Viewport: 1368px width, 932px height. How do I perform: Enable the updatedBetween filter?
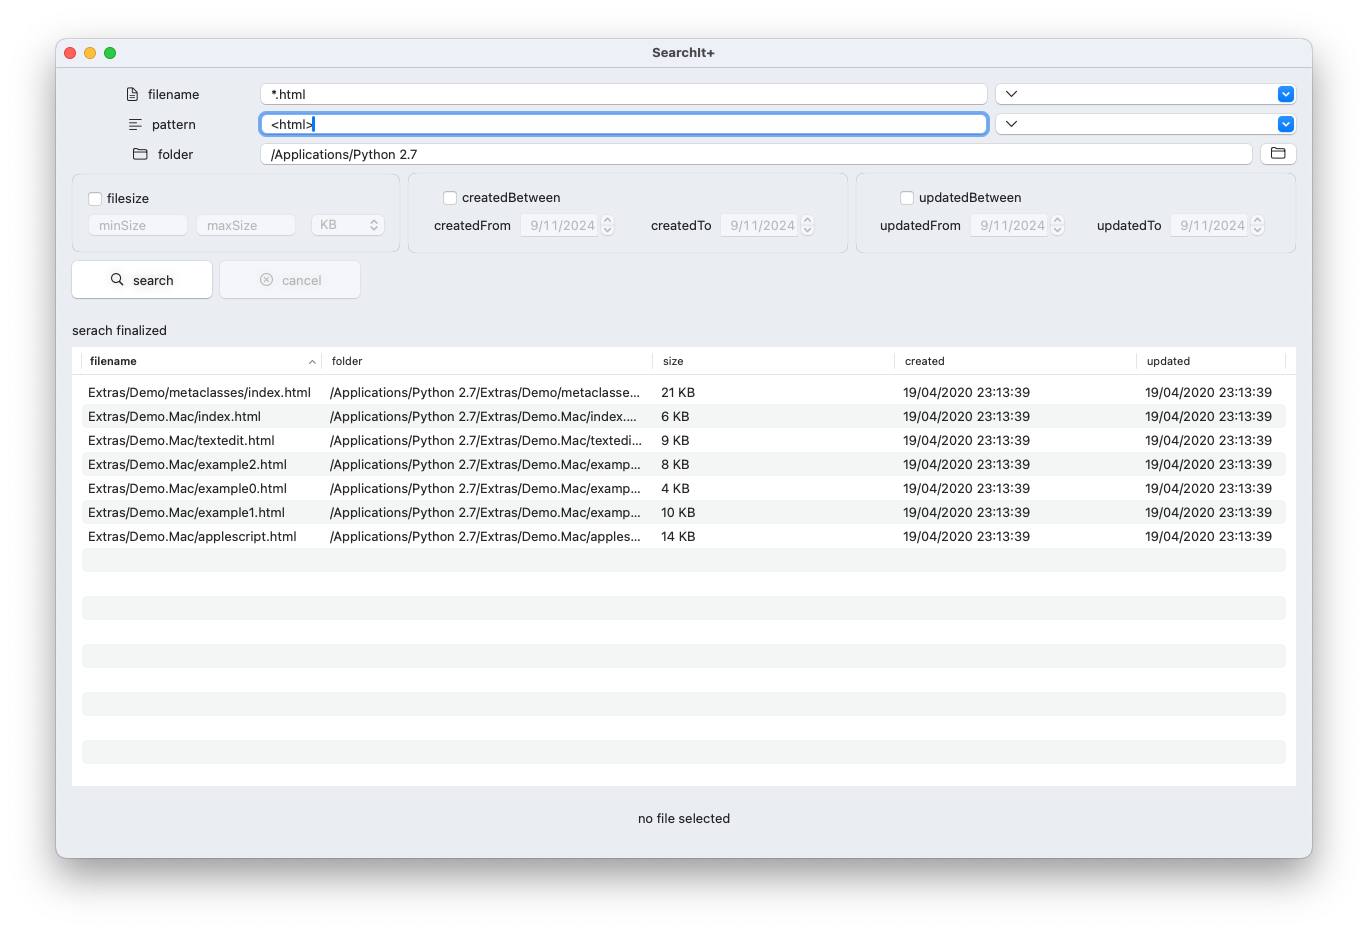pyautogui.click(x=907, y=197)
